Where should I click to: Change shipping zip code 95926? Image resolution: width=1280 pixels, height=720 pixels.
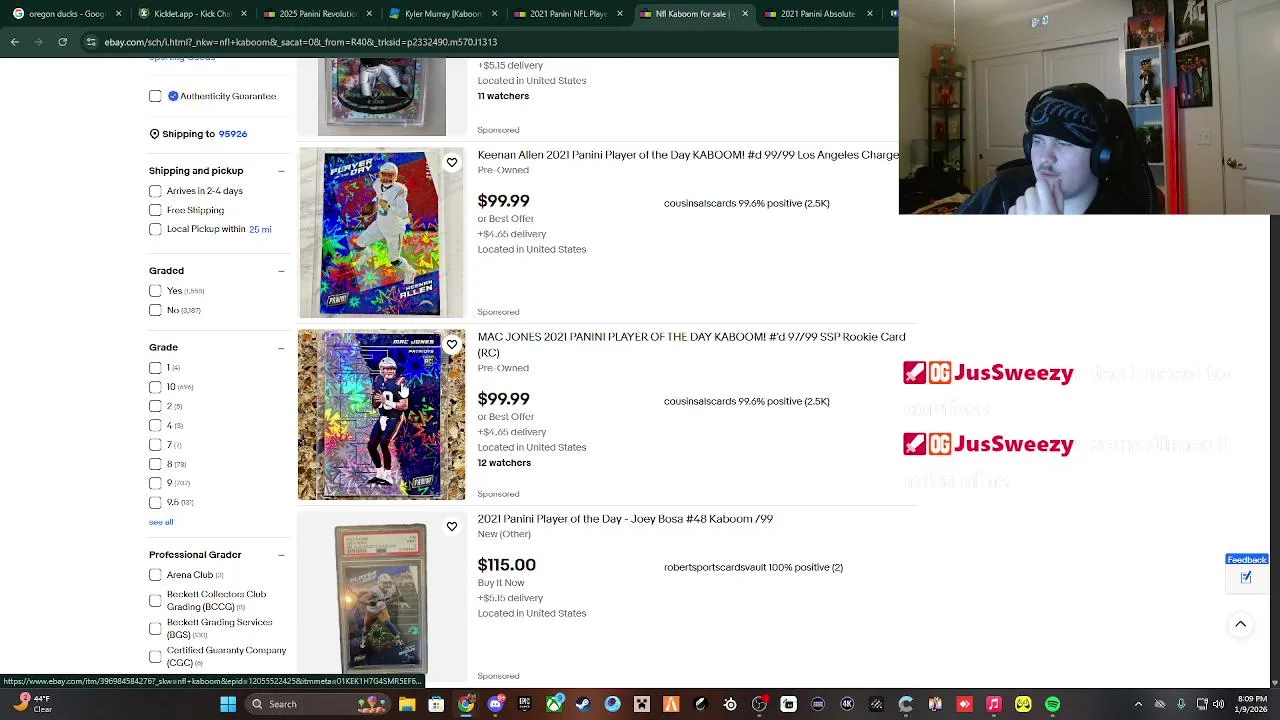(x=232, y=134)
